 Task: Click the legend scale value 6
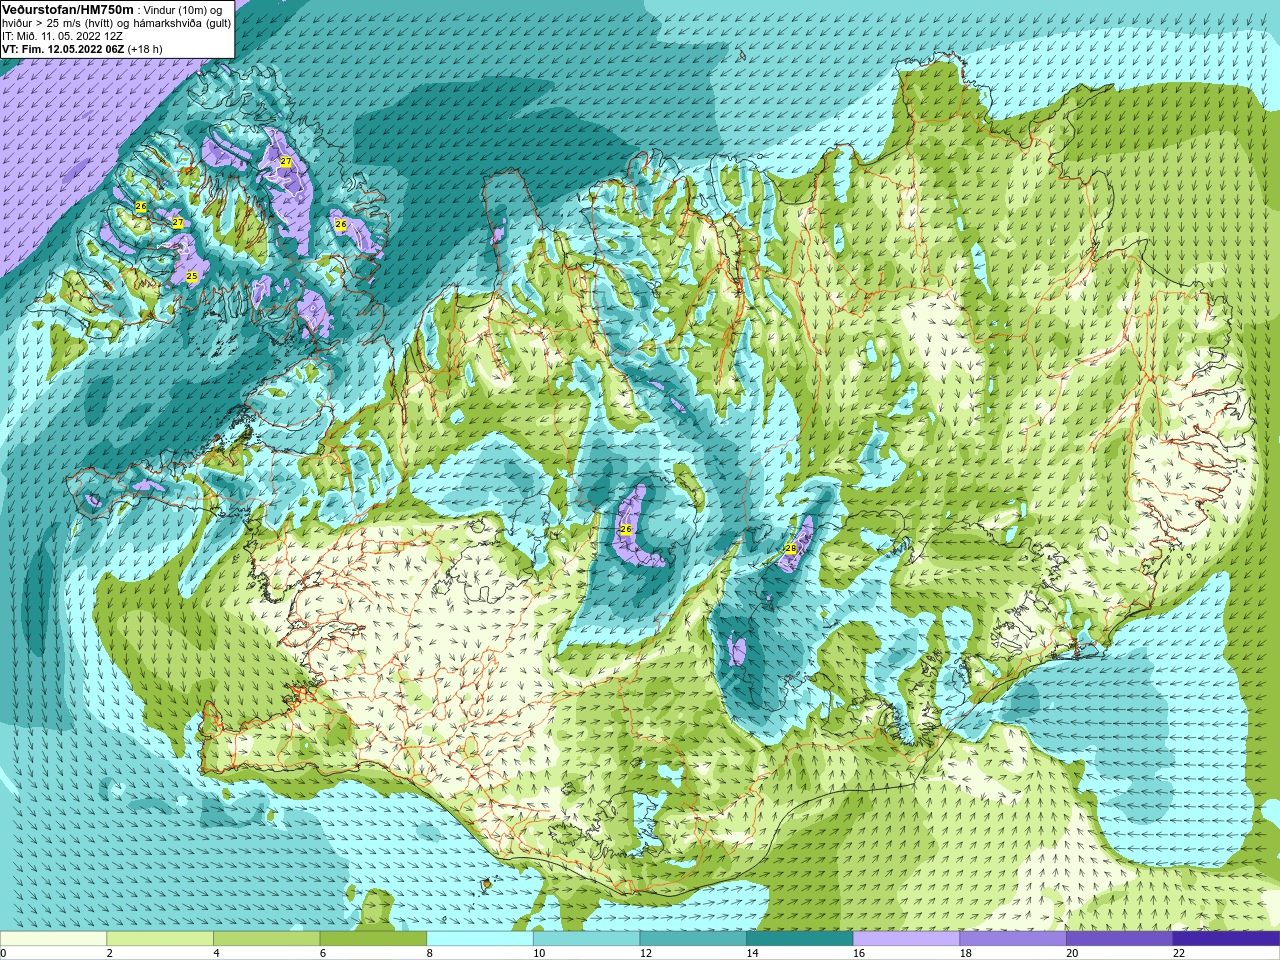(323, 953)
